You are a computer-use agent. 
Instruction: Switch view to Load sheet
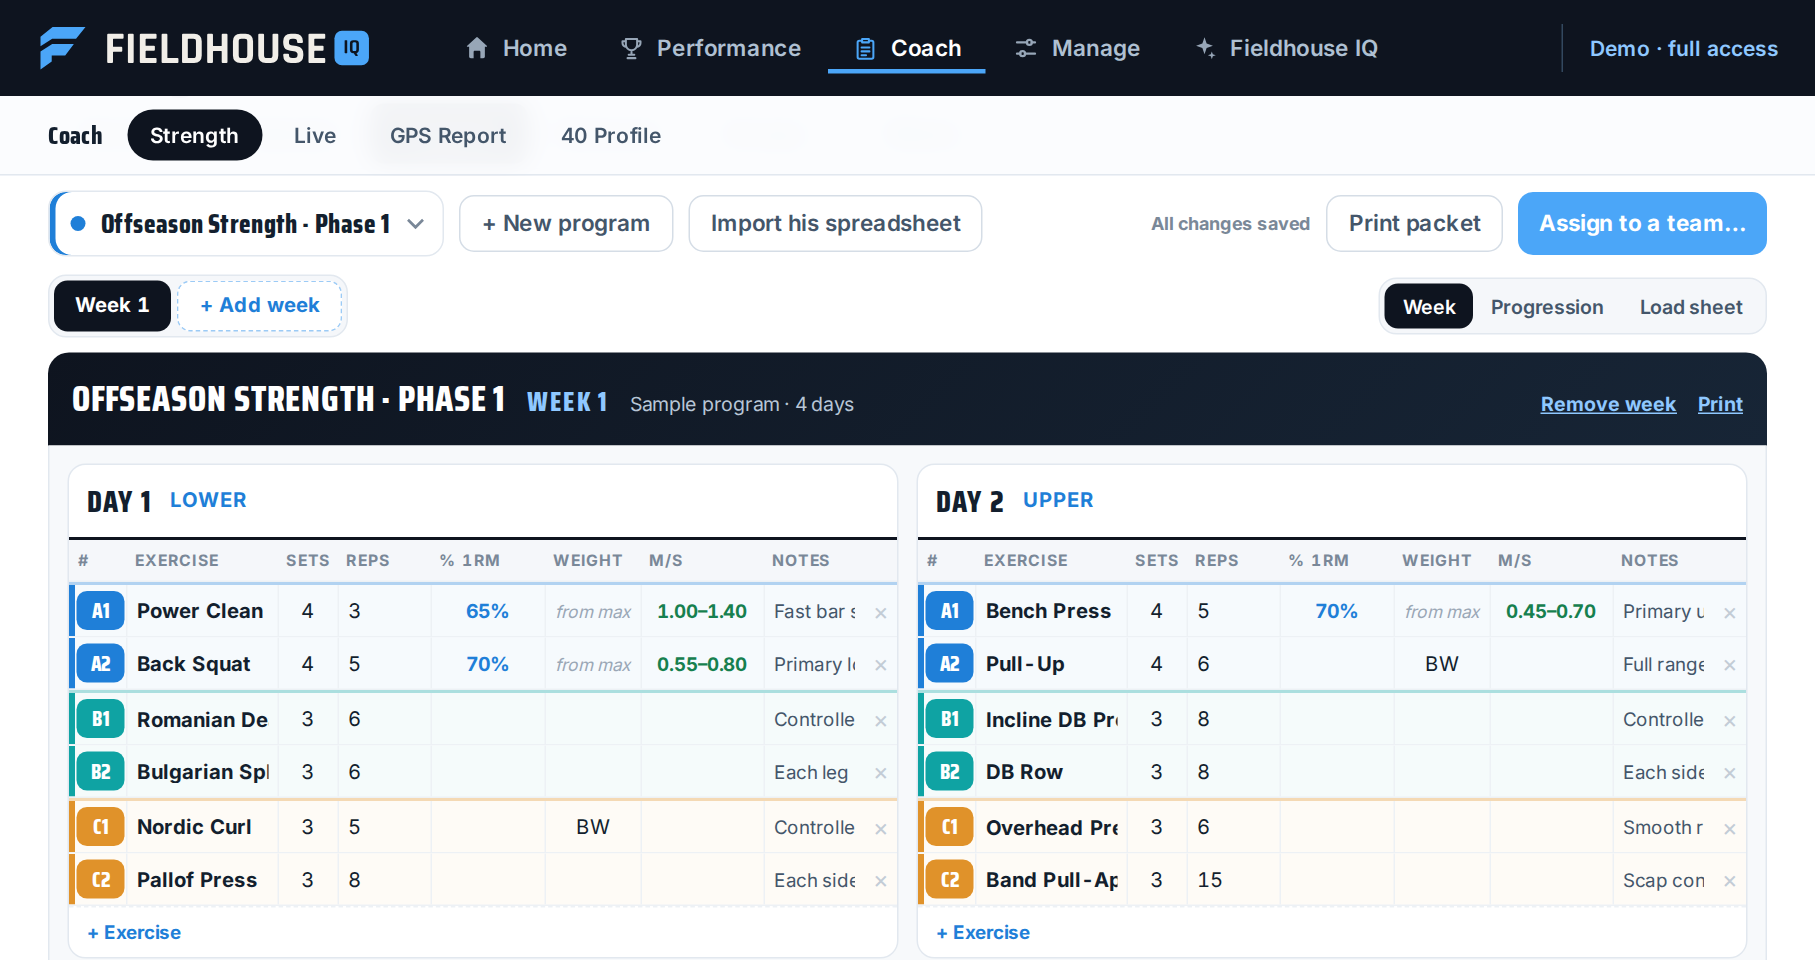coord(1691,307)
